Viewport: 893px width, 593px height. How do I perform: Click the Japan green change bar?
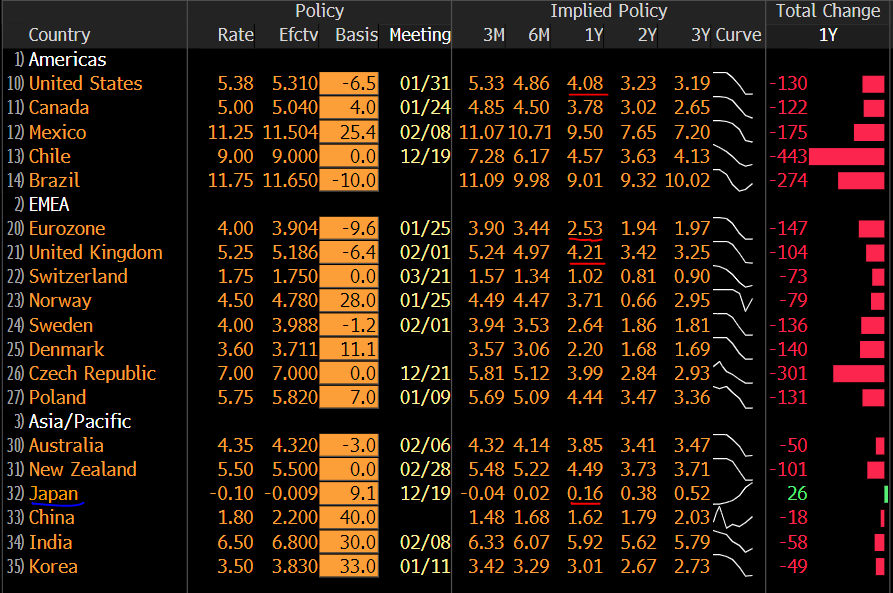[886, 493]
